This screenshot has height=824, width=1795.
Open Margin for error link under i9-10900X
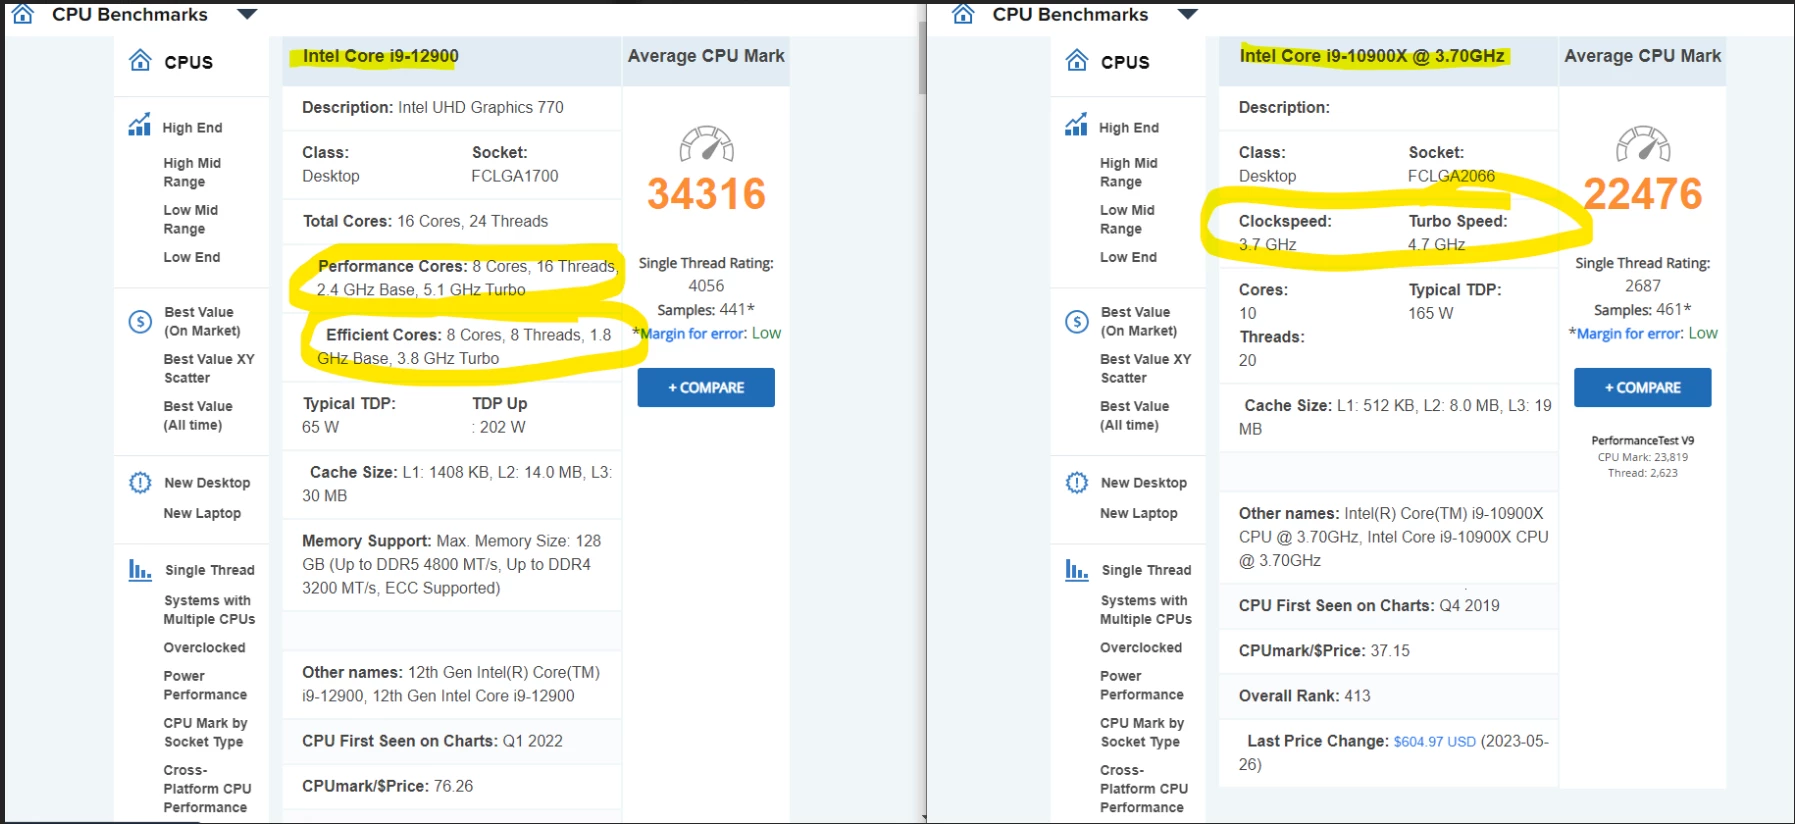1630,334
